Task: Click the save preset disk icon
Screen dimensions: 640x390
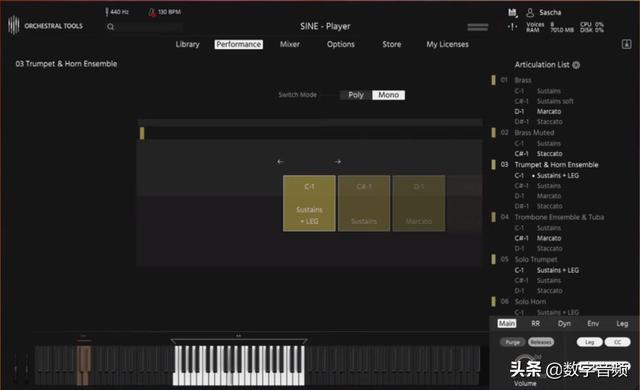Action: pos(512,13)
